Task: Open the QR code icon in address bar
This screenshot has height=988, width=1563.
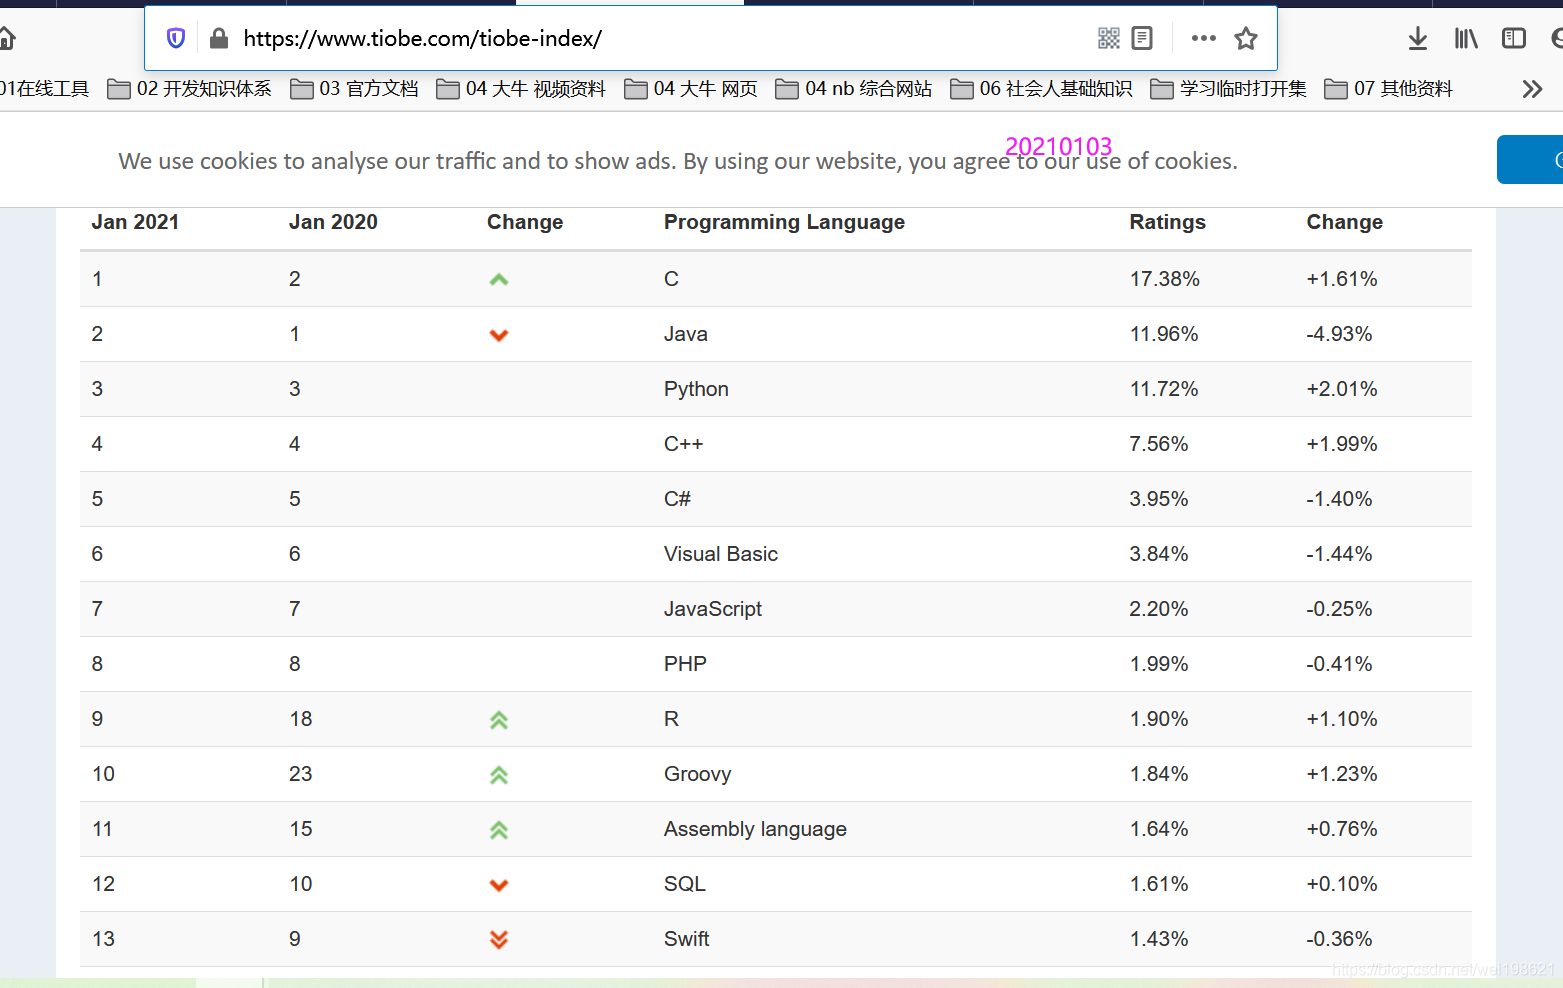Action: point(1108,38)
